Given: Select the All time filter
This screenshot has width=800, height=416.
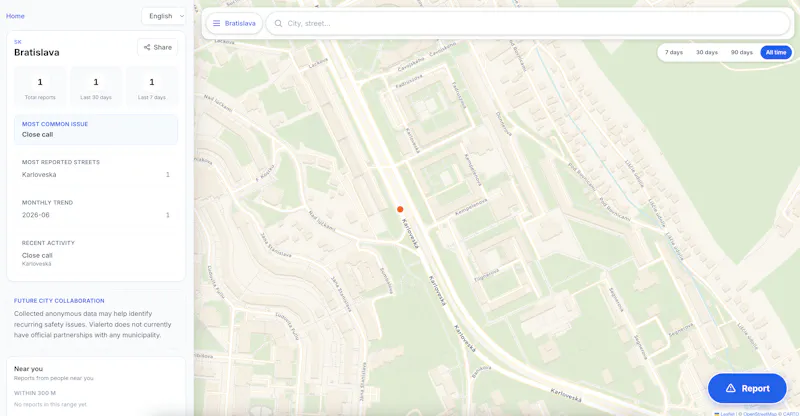Looking at the screenshot, I should [776, 53].
